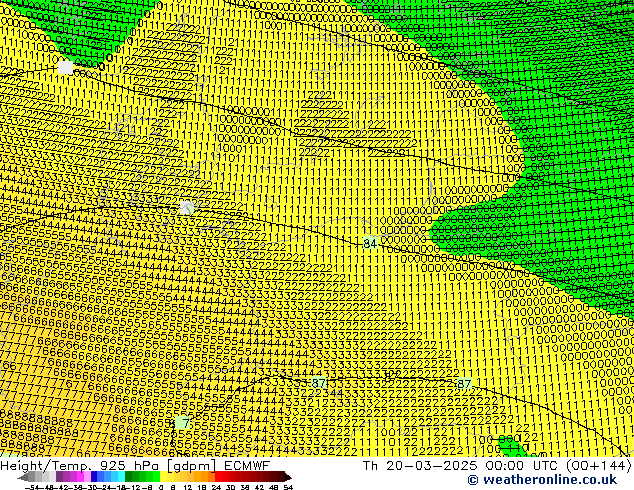Pick the cyan legend swatch near -18

point(121,477)
